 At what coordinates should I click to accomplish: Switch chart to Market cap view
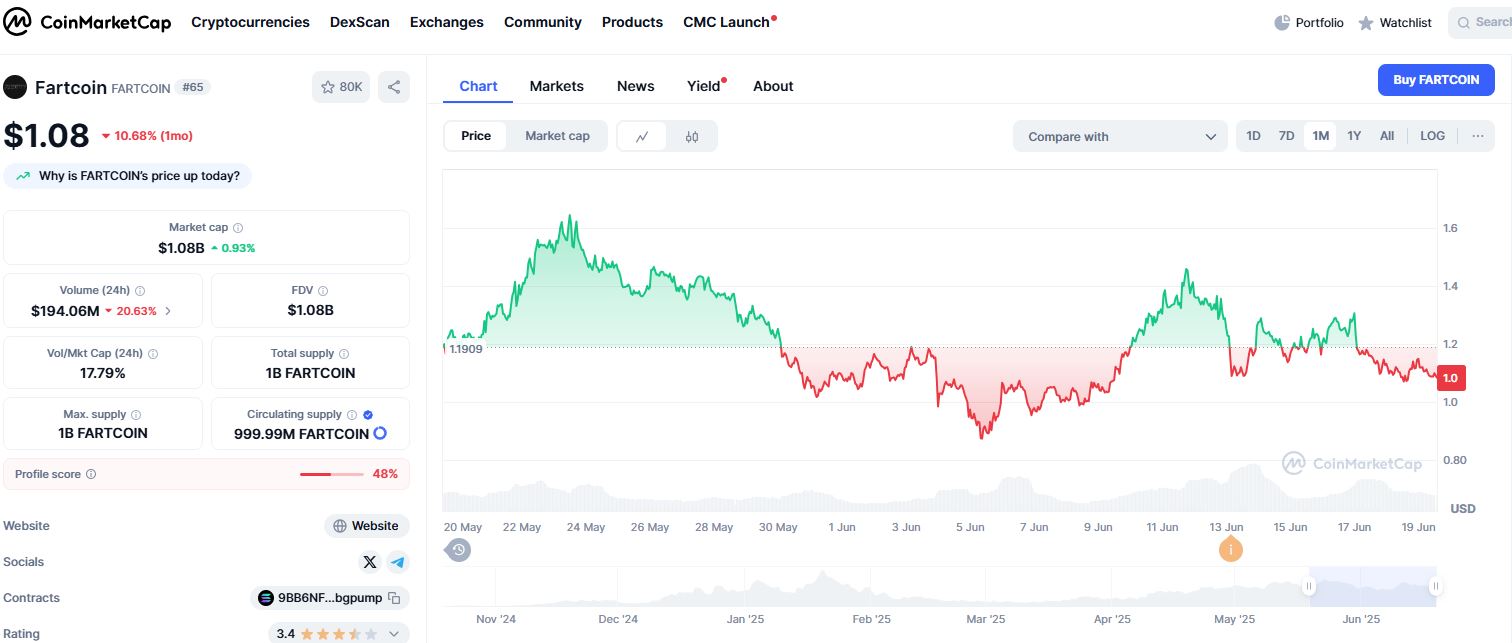point(557,136)
